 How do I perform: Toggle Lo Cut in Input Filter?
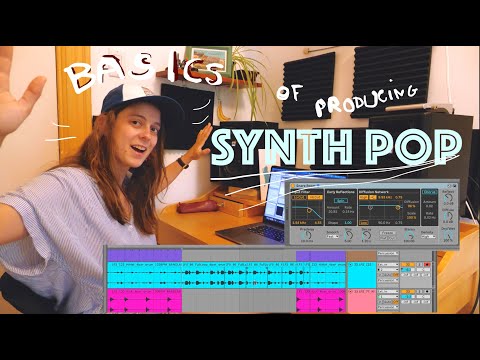pos(299,197)
